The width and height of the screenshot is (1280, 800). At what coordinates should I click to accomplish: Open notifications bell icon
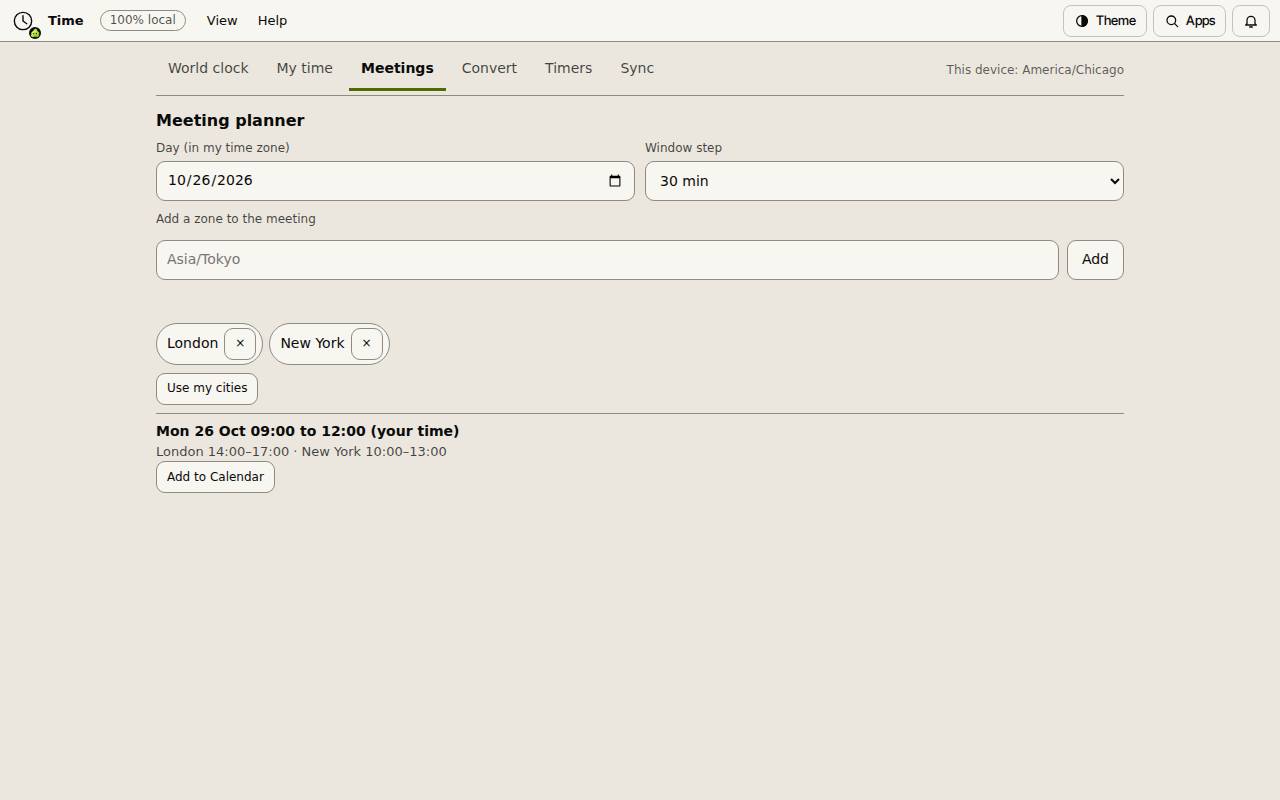click(x=1251, y=21)
